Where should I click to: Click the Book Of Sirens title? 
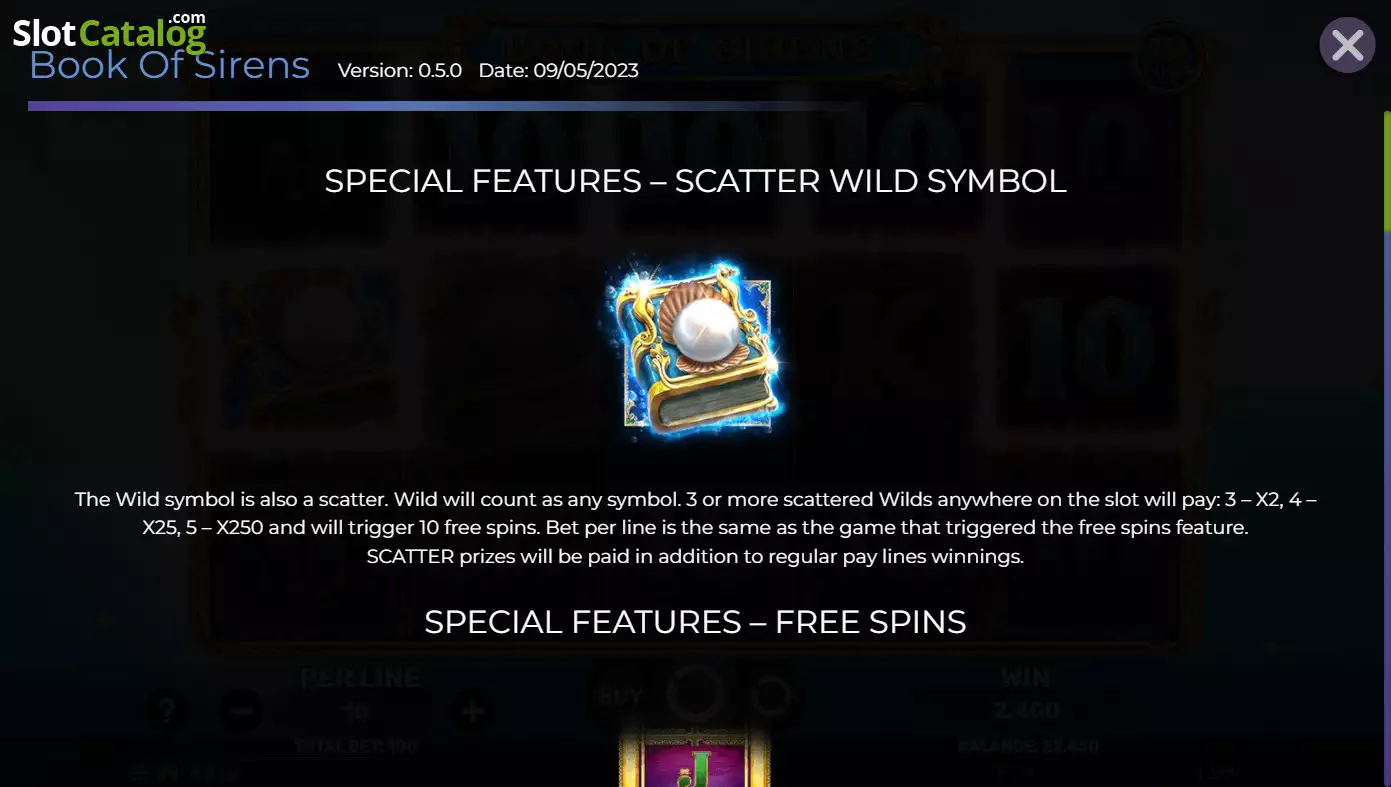[170, 66]
